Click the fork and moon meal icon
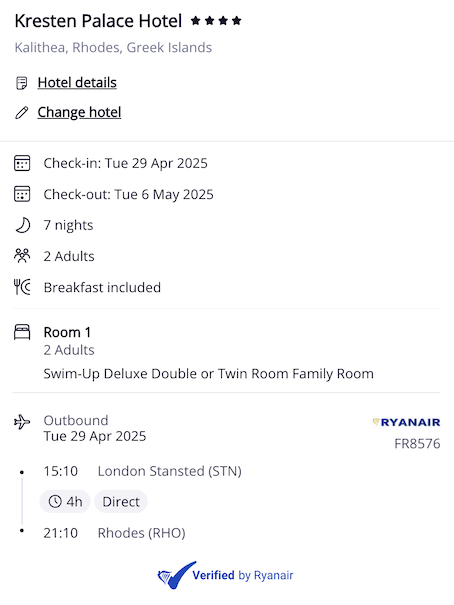This screenshot has width=454, height=605. point(22,287)
